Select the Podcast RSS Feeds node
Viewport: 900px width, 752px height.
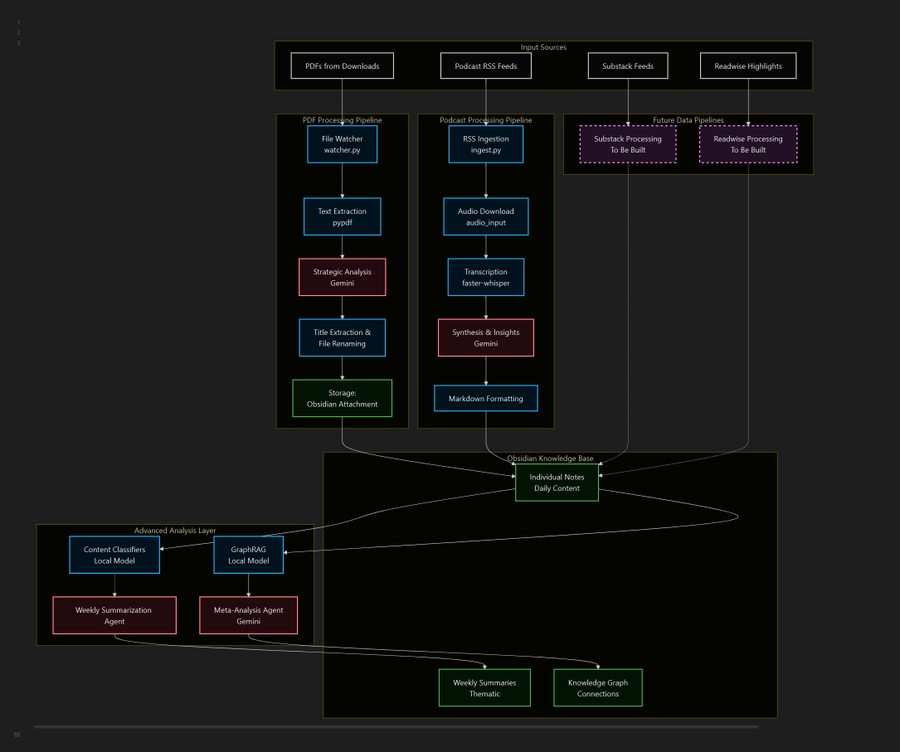click(x=486, y=66)
